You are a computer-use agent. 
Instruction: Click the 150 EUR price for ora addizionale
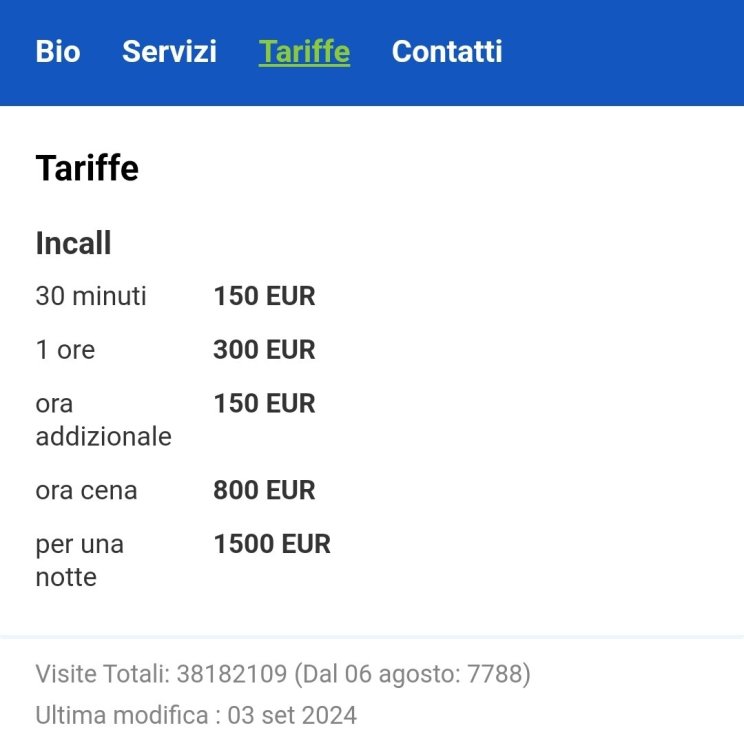(x=264, y=404)
